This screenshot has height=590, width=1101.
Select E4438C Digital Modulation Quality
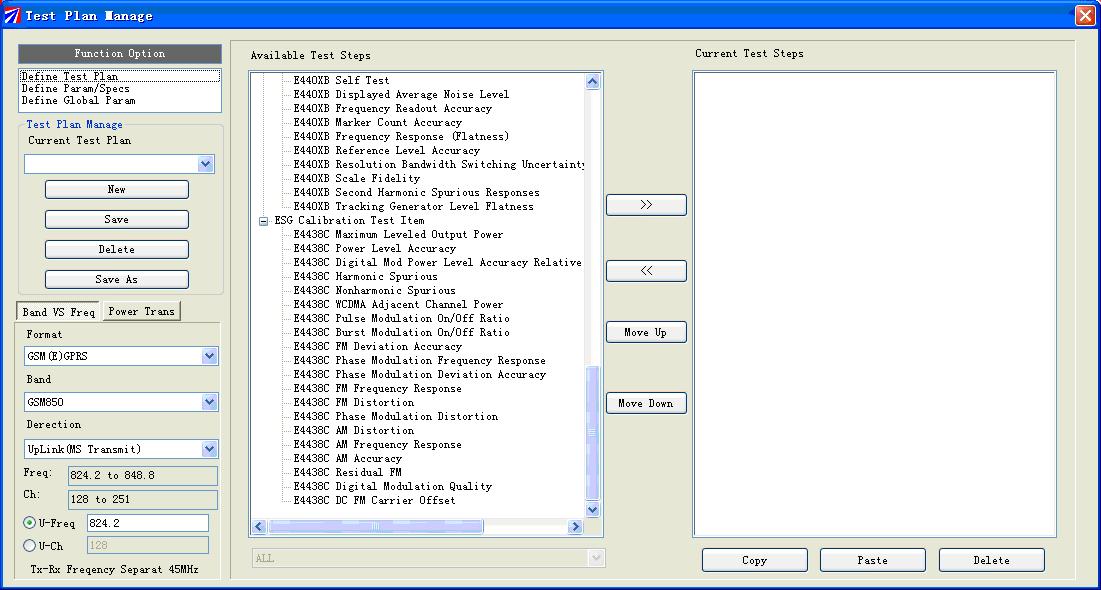click(x=393, y=487)
